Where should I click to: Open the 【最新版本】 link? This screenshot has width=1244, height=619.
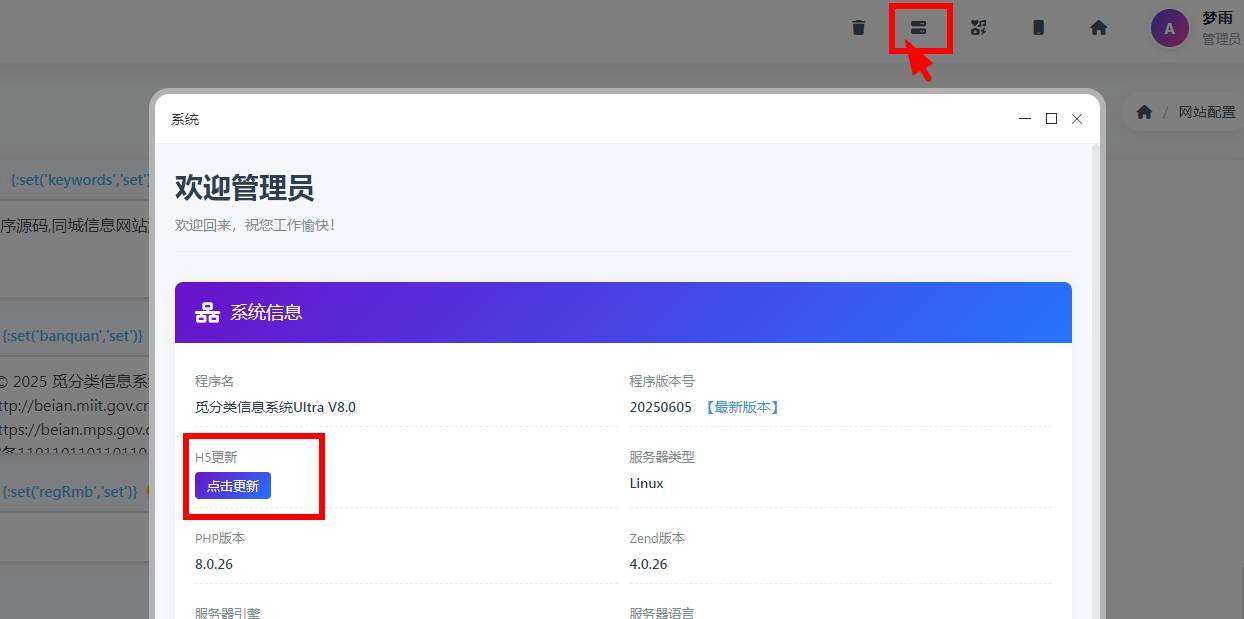pyautogui.click(x=741, y=407)
